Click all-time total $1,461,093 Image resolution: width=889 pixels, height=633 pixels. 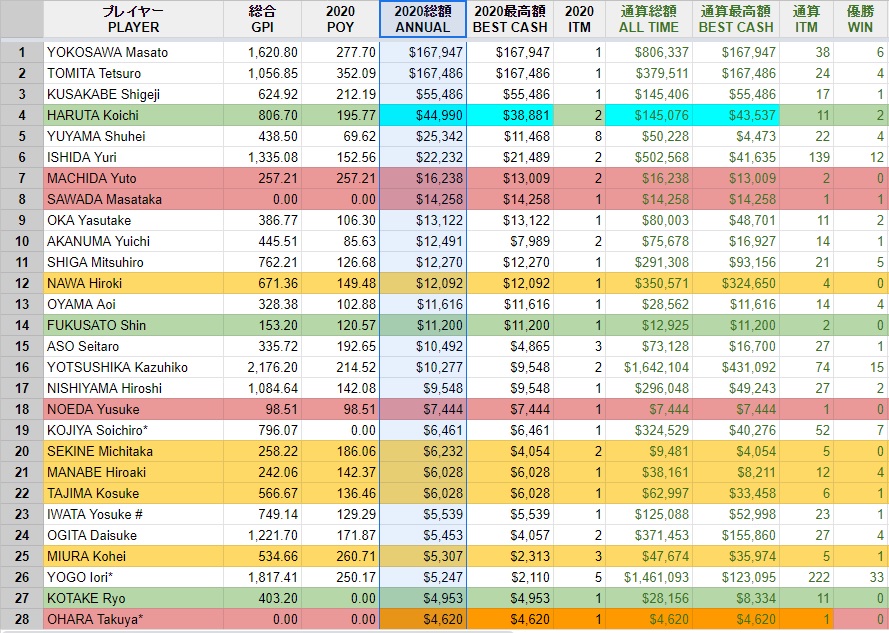649,577
